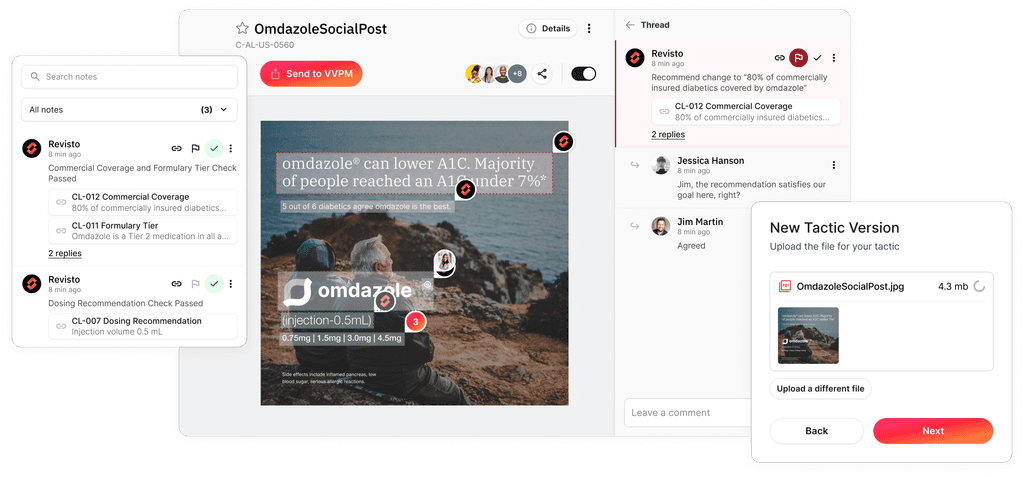Open CL-012 Commercial Coverage card in notes
This screenshot has height=477, width=1024.
[143, 202]
